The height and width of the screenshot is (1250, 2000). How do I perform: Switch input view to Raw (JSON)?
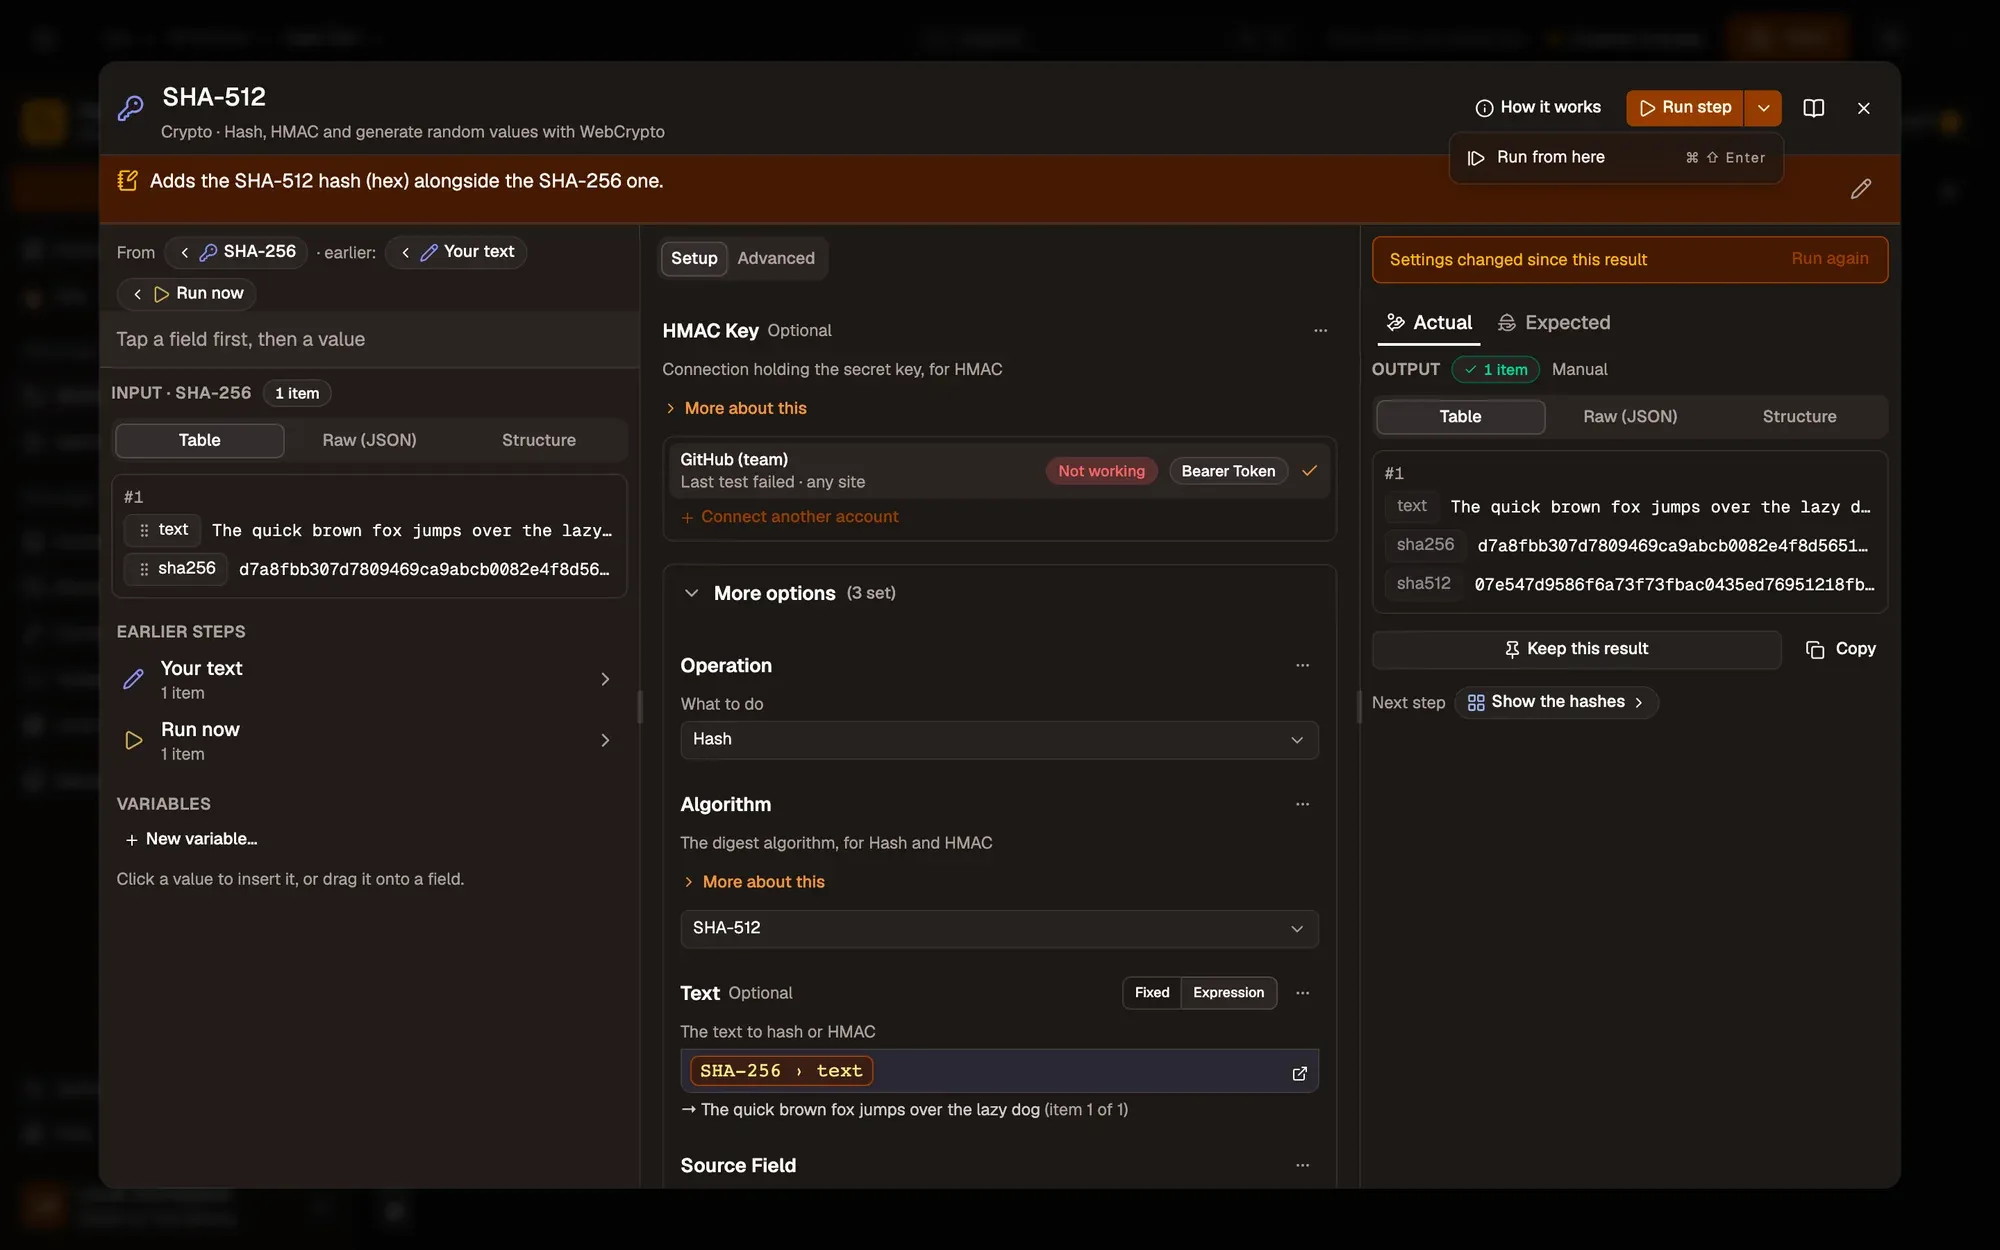[x=369, y=441]
